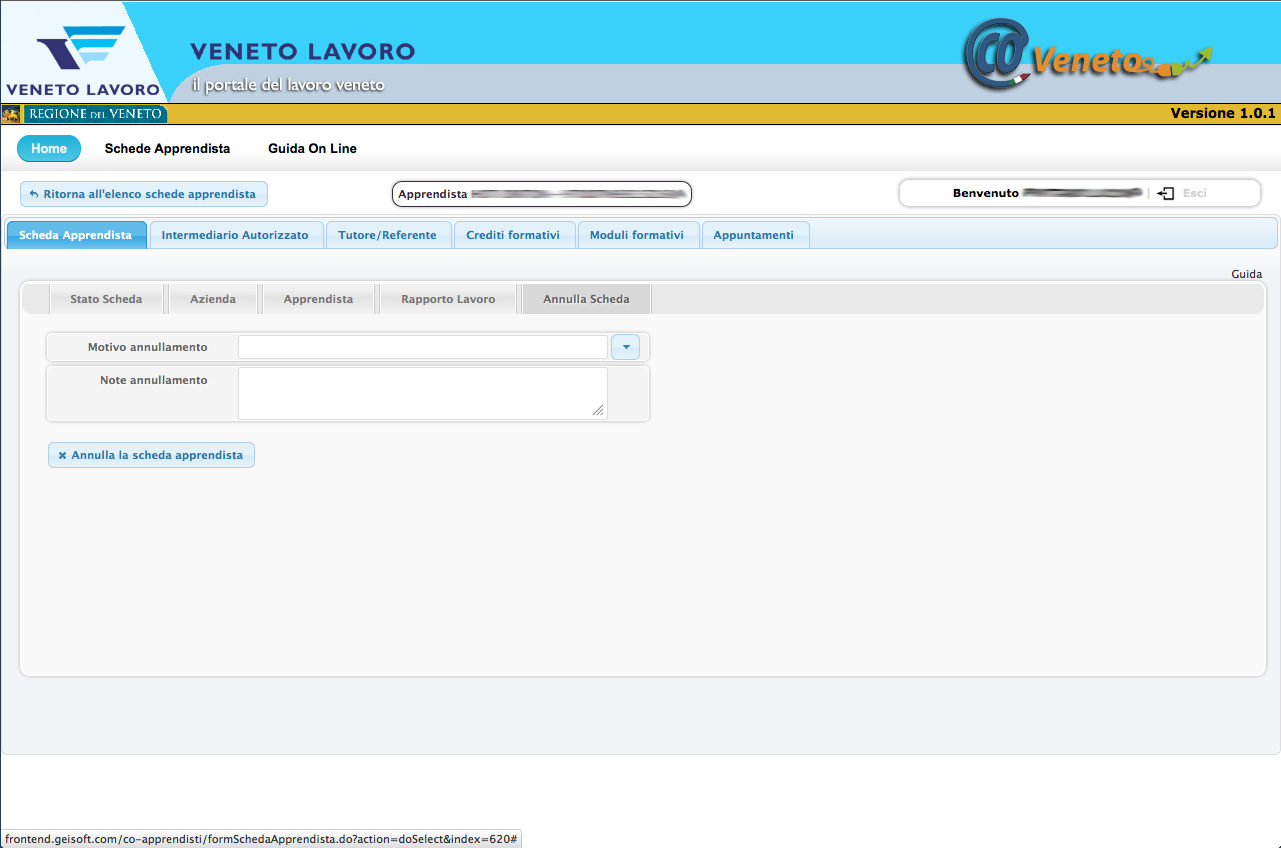Open the Schede Apprendista menu
This screenshot has width=1281, height=848.
tap(167, 149)
